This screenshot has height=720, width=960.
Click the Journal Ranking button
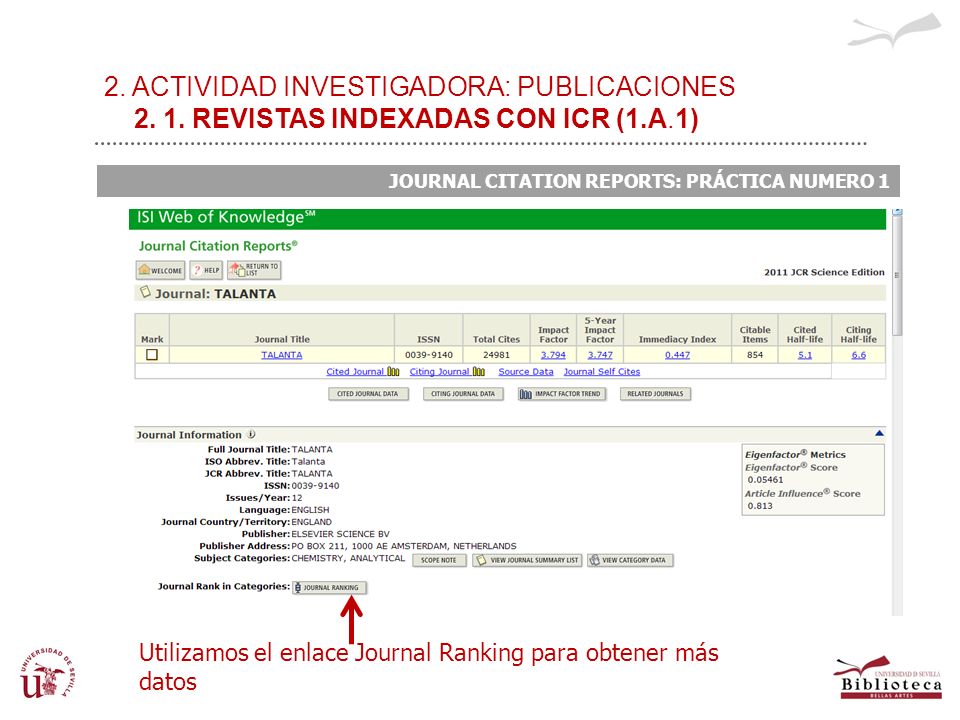tap(329, 588)
